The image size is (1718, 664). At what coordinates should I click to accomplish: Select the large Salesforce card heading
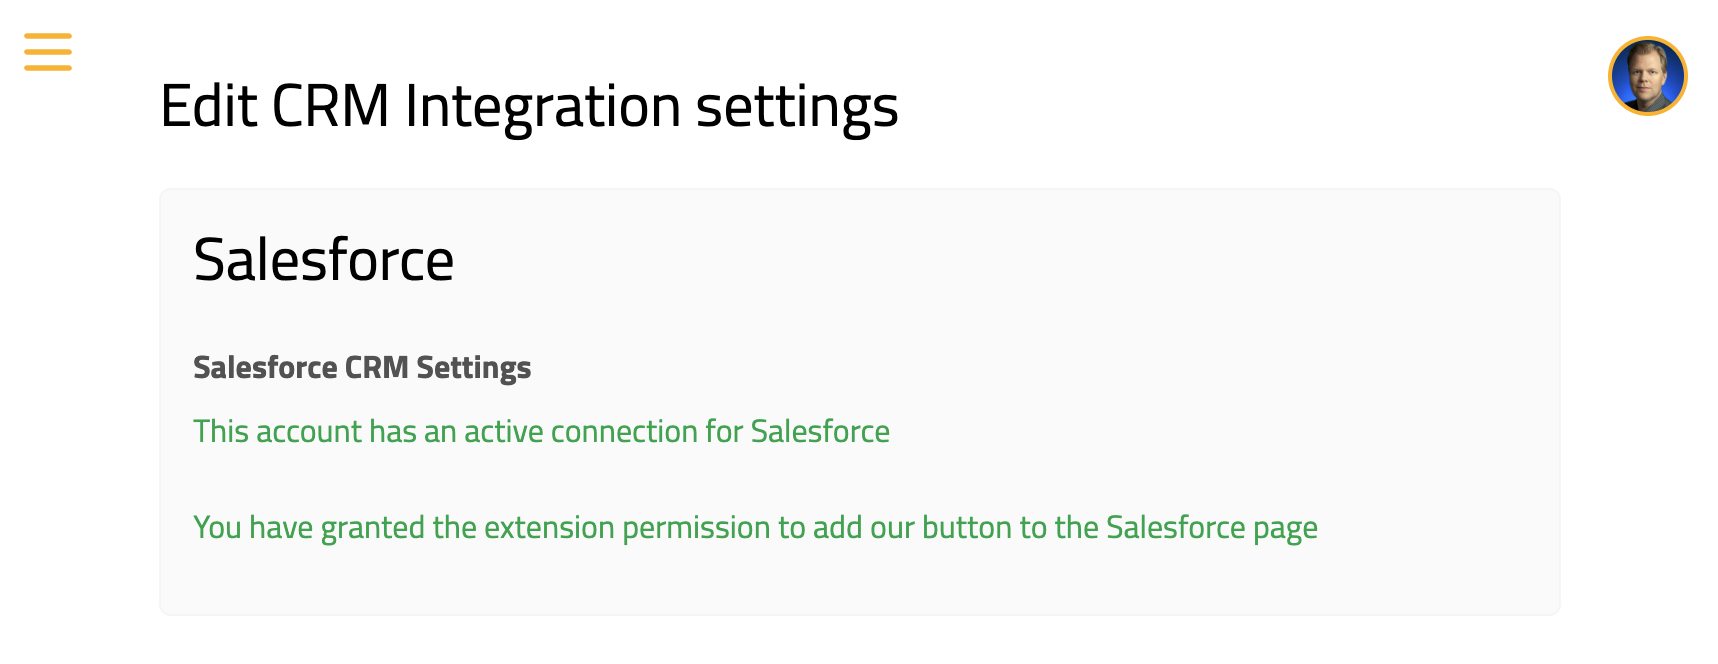[x=323, y=260]
